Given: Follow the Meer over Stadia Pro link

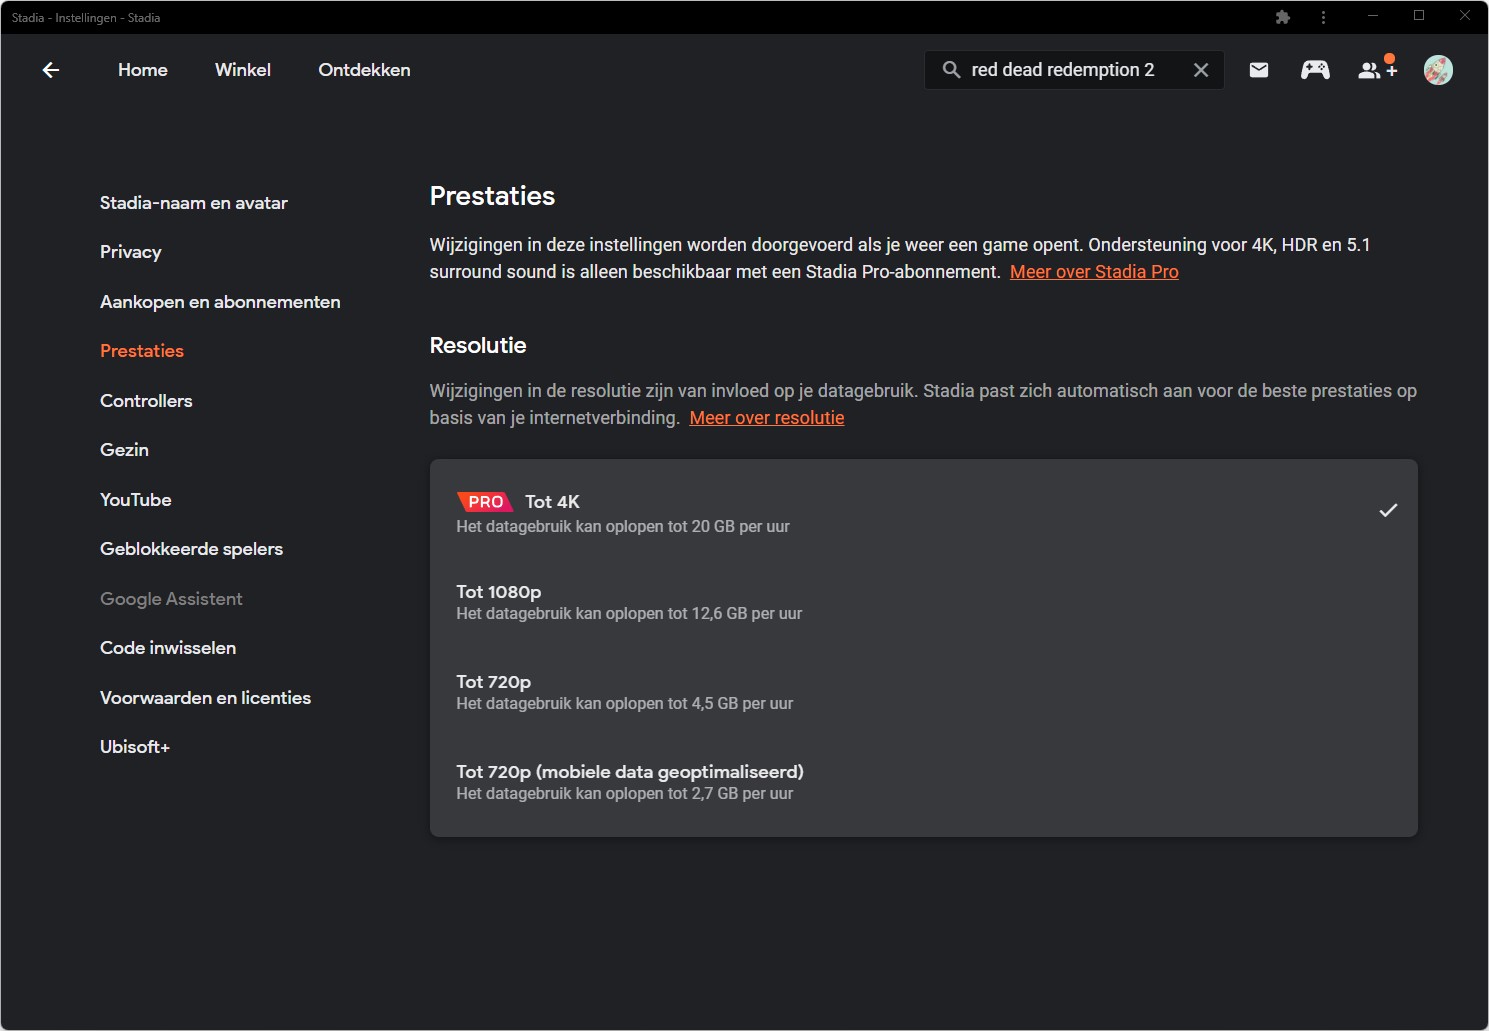Looking at the screenshot, I should 1094,272.
